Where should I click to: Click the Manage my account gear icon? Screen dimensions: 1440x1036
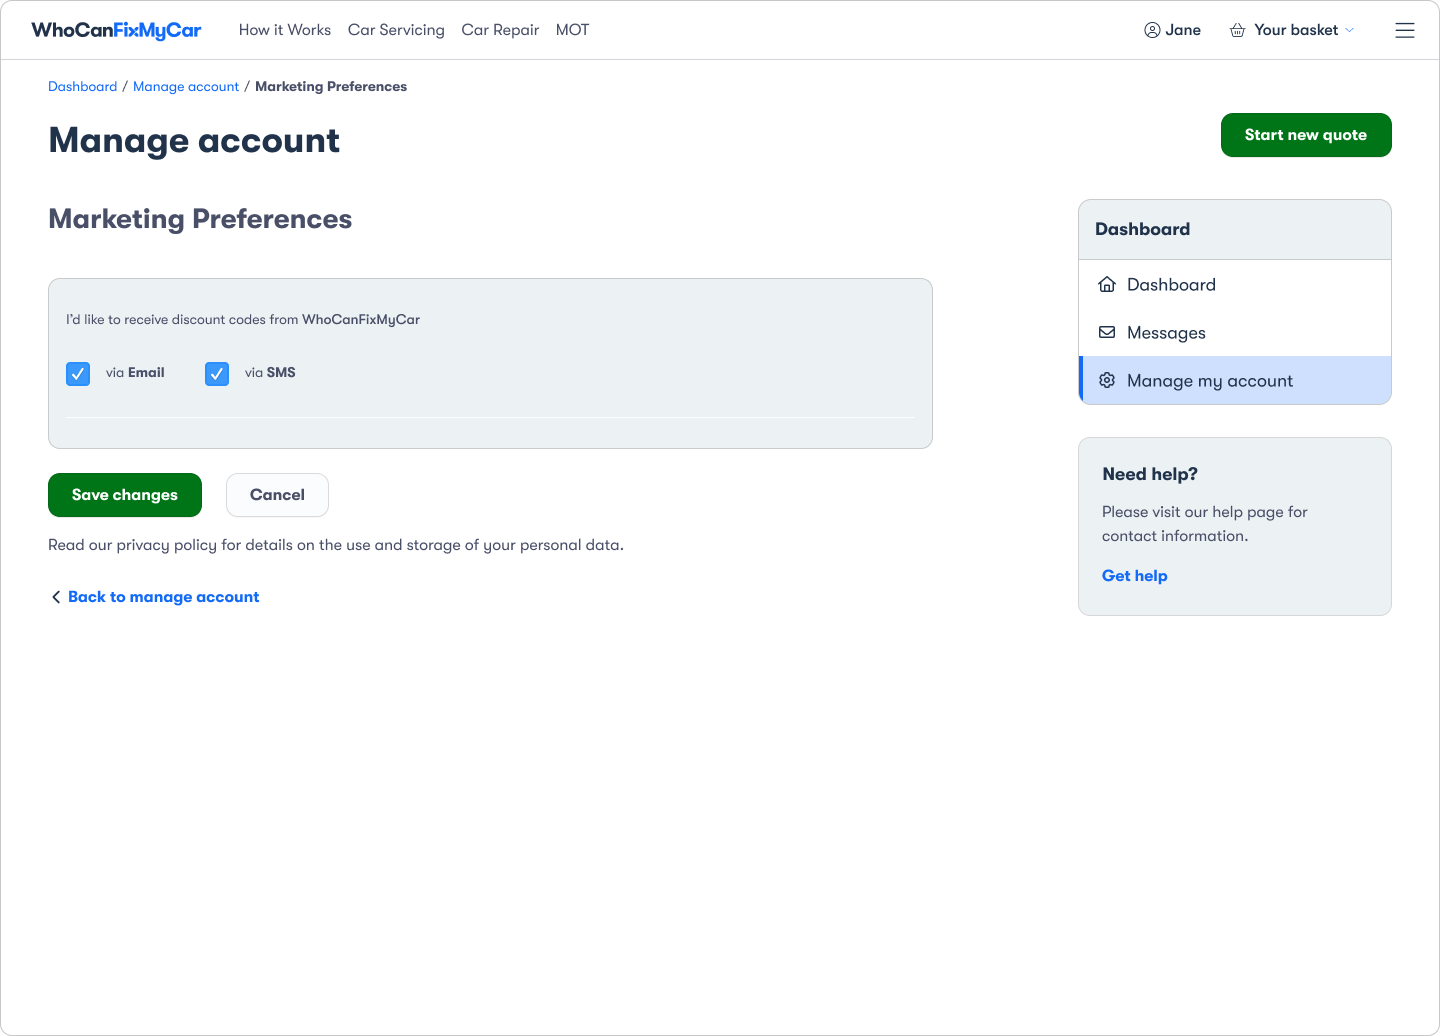point(1107,380)
